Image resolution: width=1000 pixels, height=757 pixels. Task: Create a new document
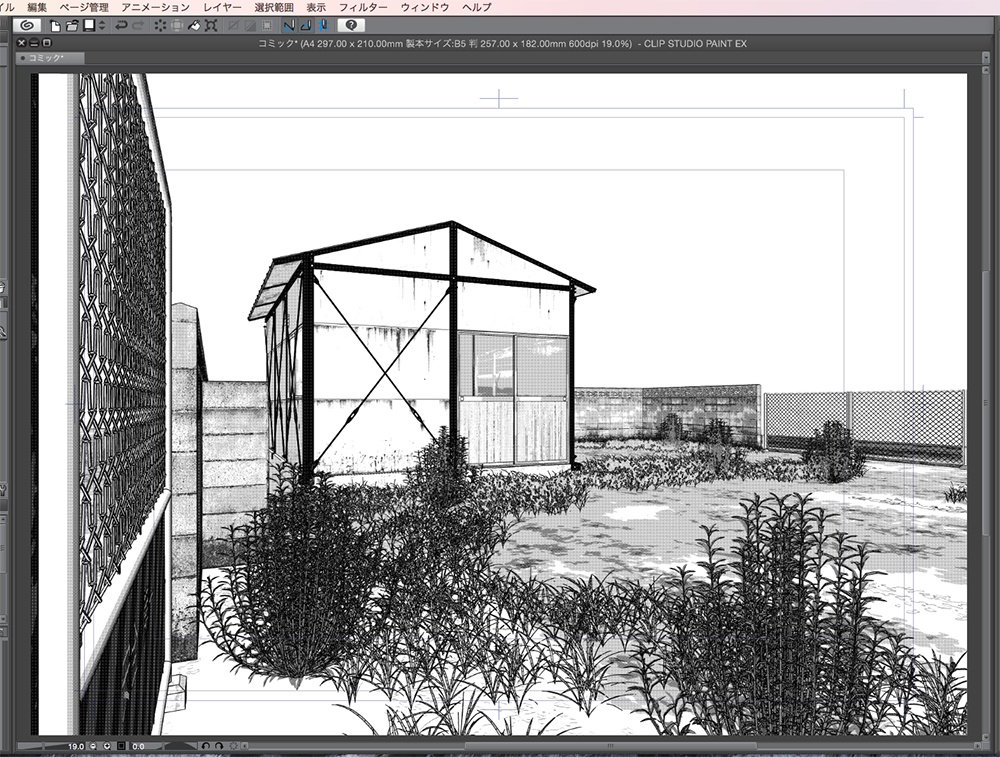coord(55,26)
